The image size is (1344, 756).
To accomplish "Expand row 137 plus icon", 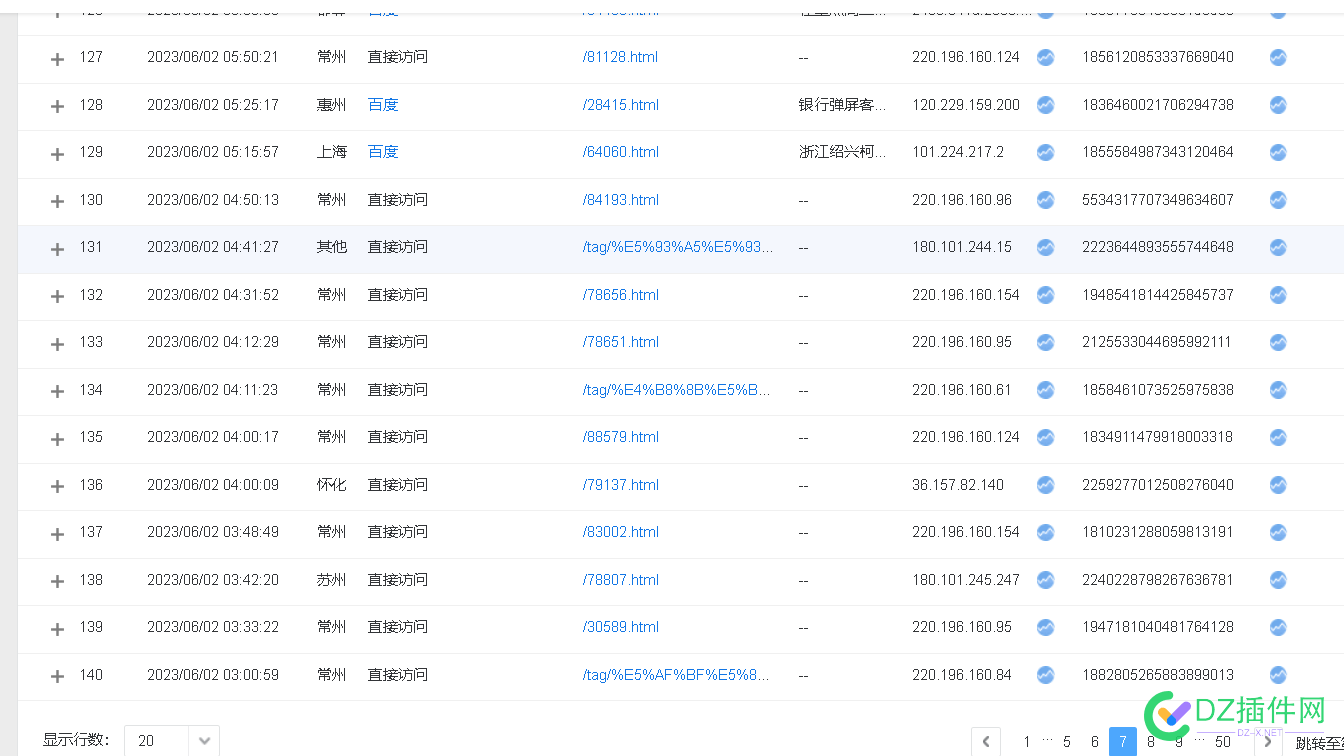I will 57,534.
